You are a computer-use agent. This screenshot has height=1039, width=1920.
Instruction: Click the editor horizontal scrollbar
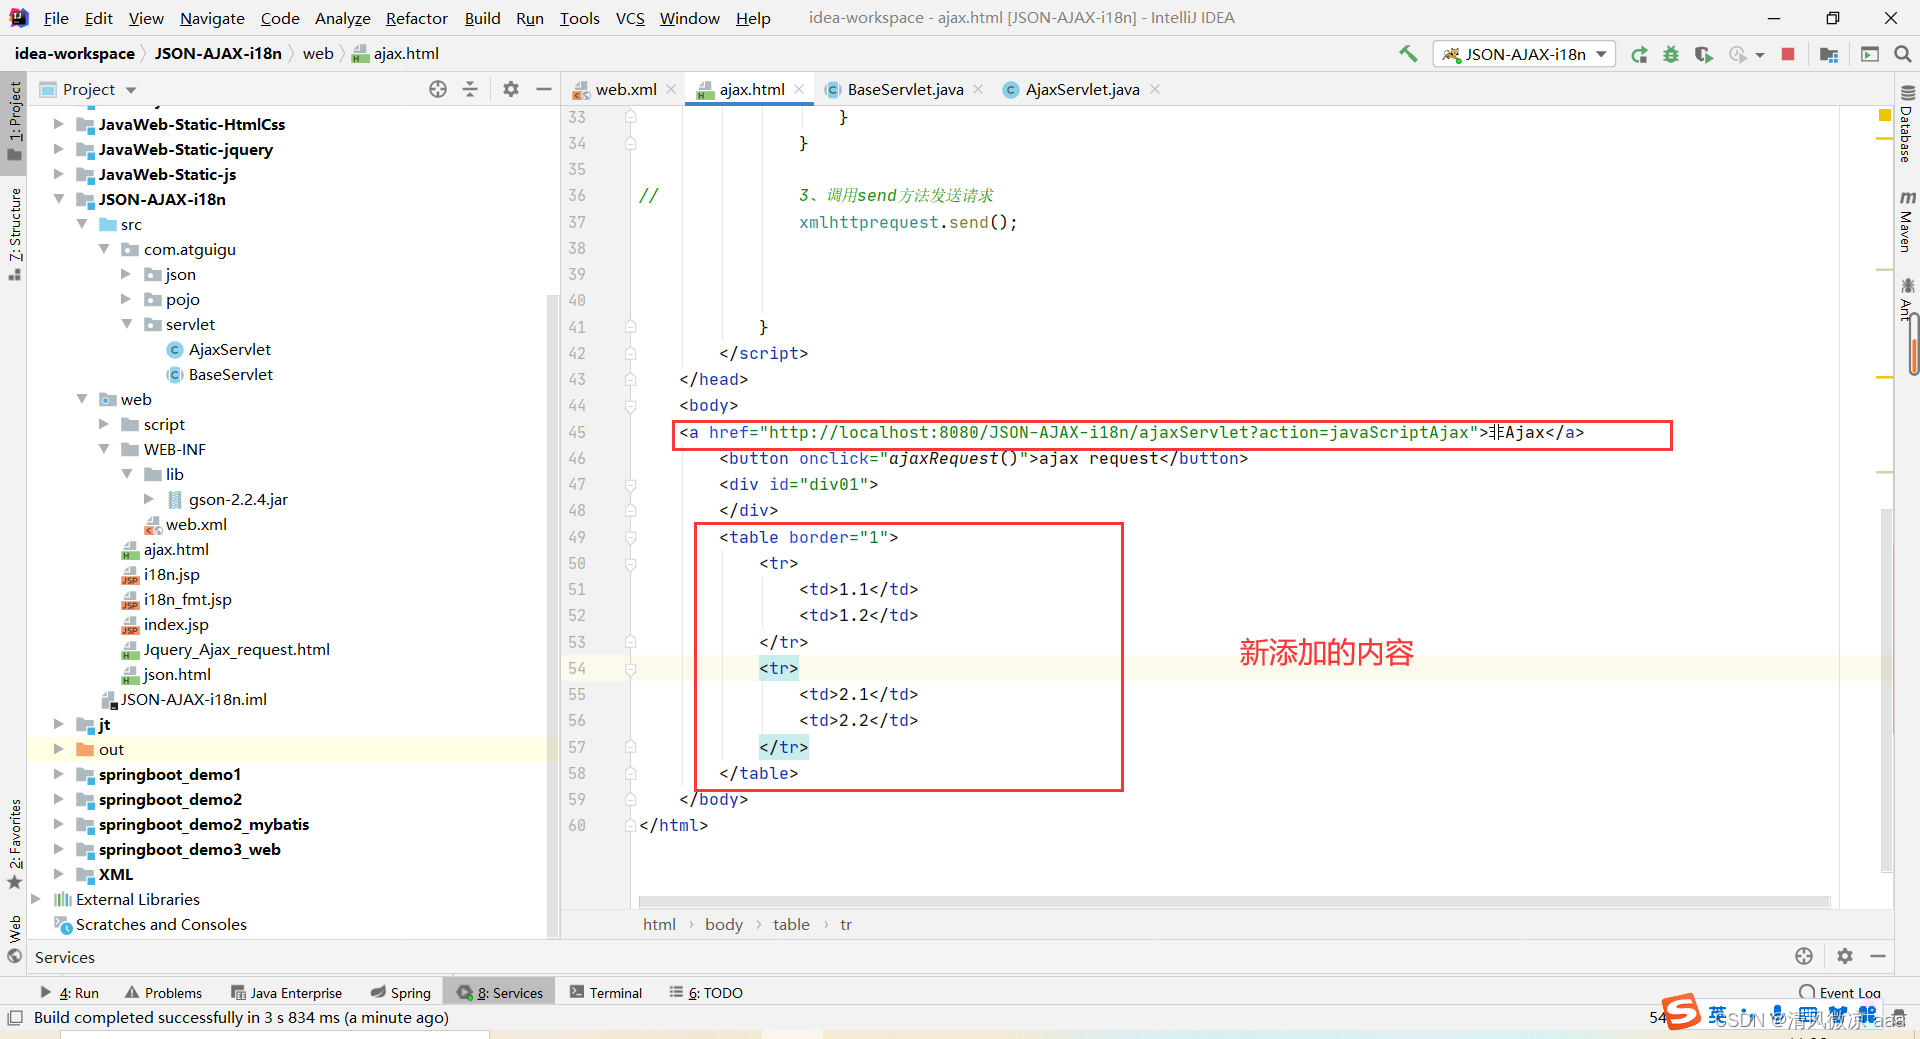[1234, 902]
